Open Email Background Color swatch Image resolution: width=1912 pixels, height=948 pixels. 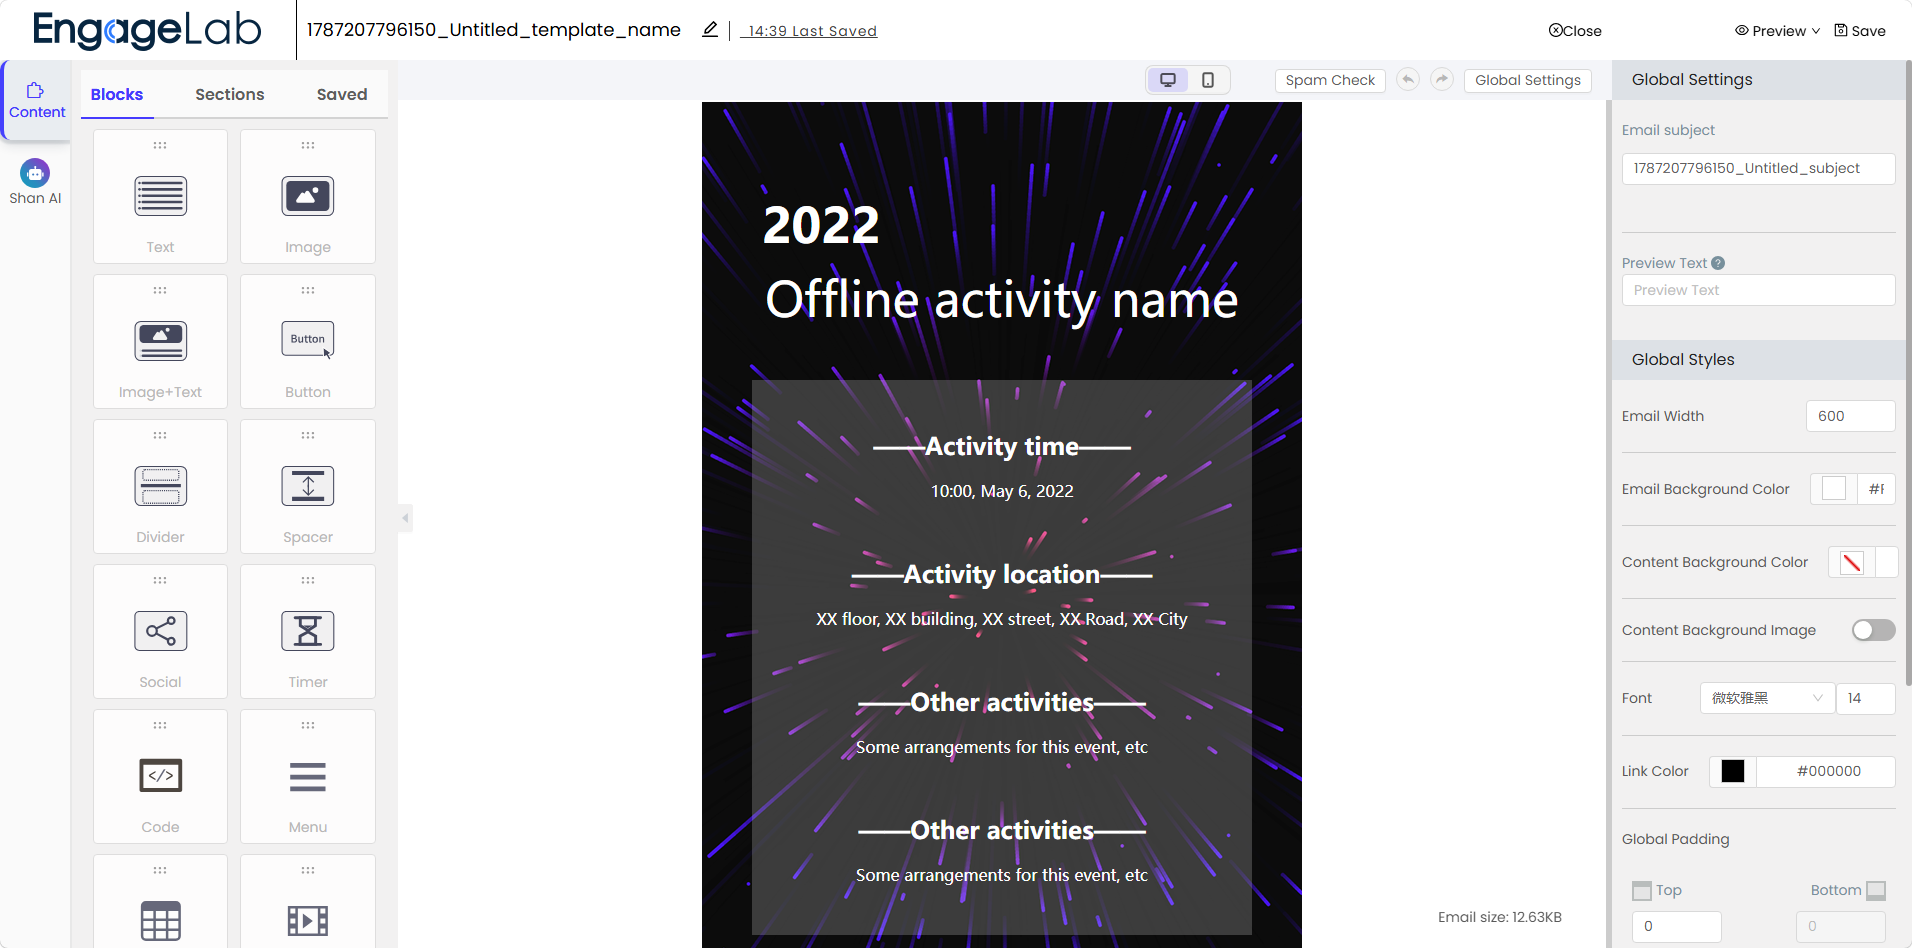1834,489
